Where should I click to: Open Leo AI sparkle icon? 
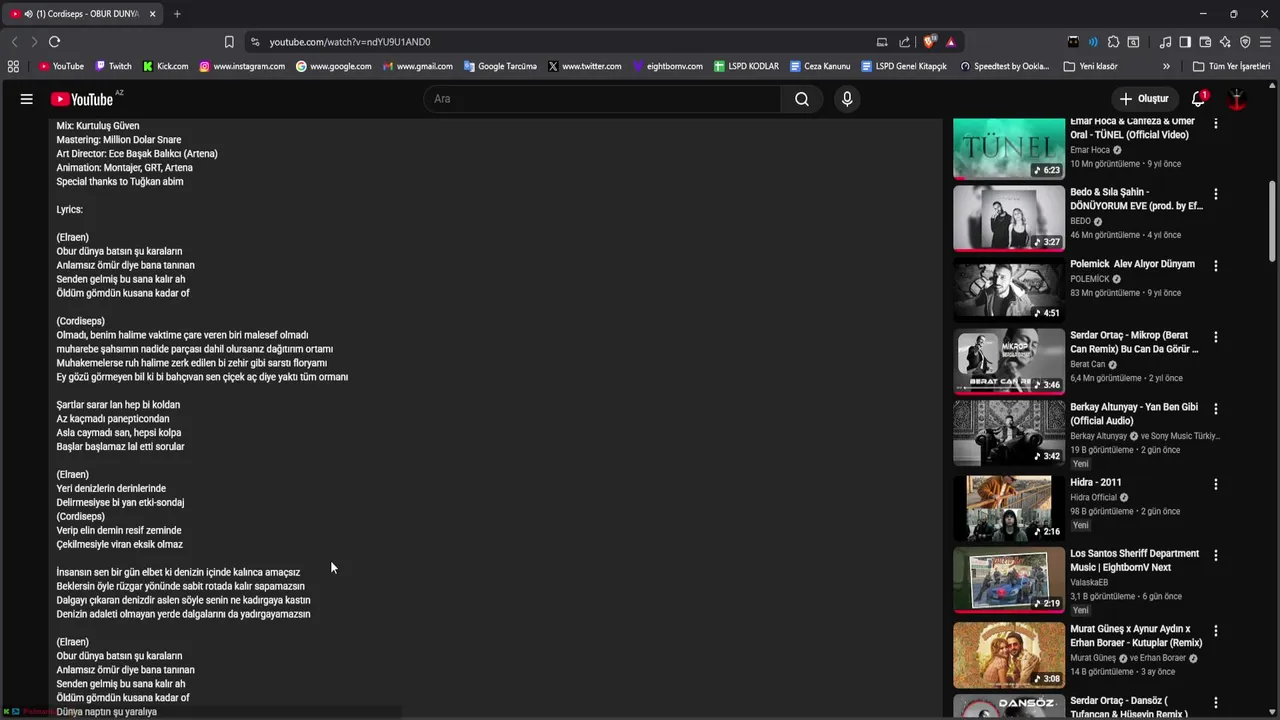point(1225,42)
